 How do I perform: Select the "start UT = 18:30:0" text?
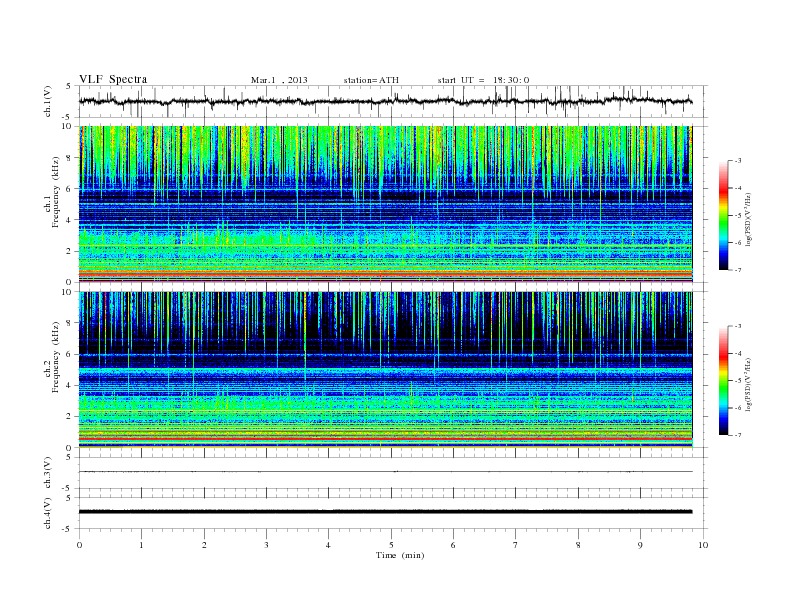(x=483, y=80)
